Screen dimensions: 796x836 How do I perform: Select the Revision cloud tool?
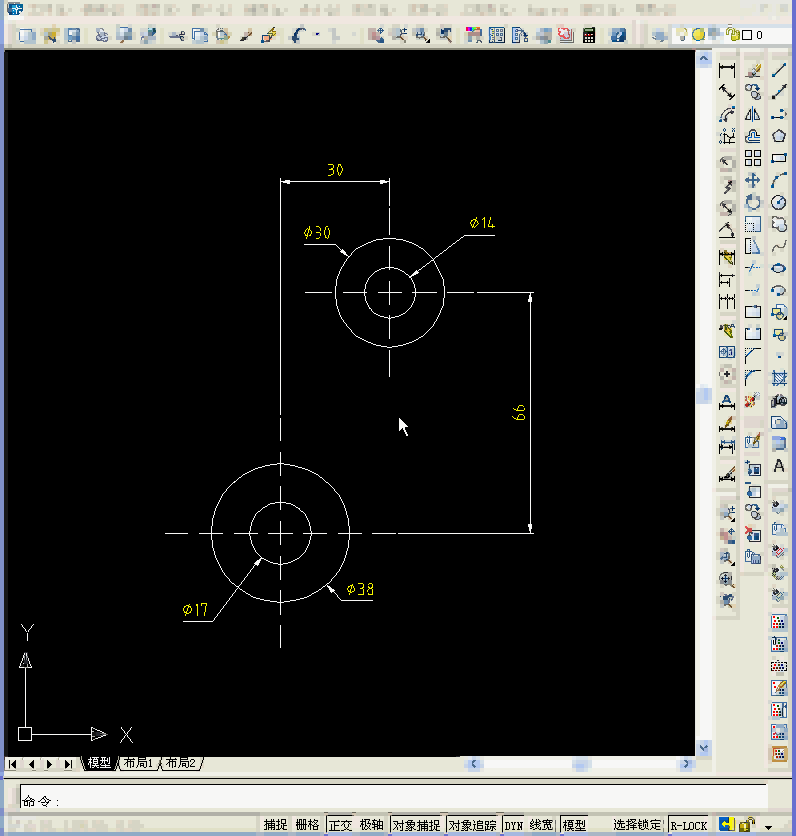779,224
